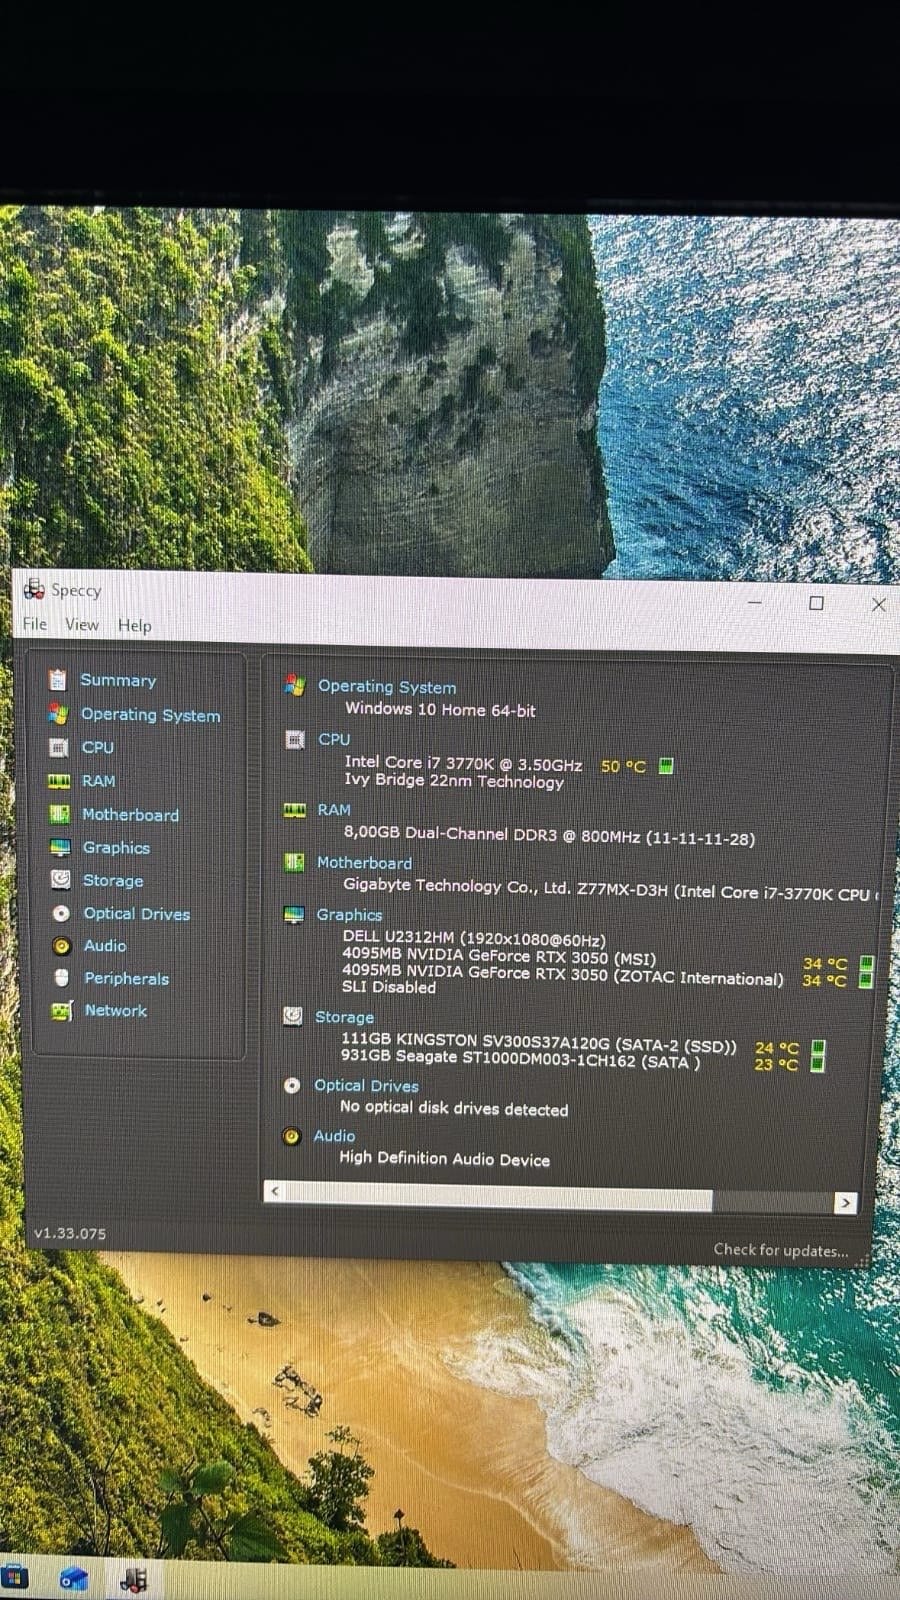Click the drive icon beside Storage heading
This screenshot has height=1600, width=900.
coord(293,1016)
